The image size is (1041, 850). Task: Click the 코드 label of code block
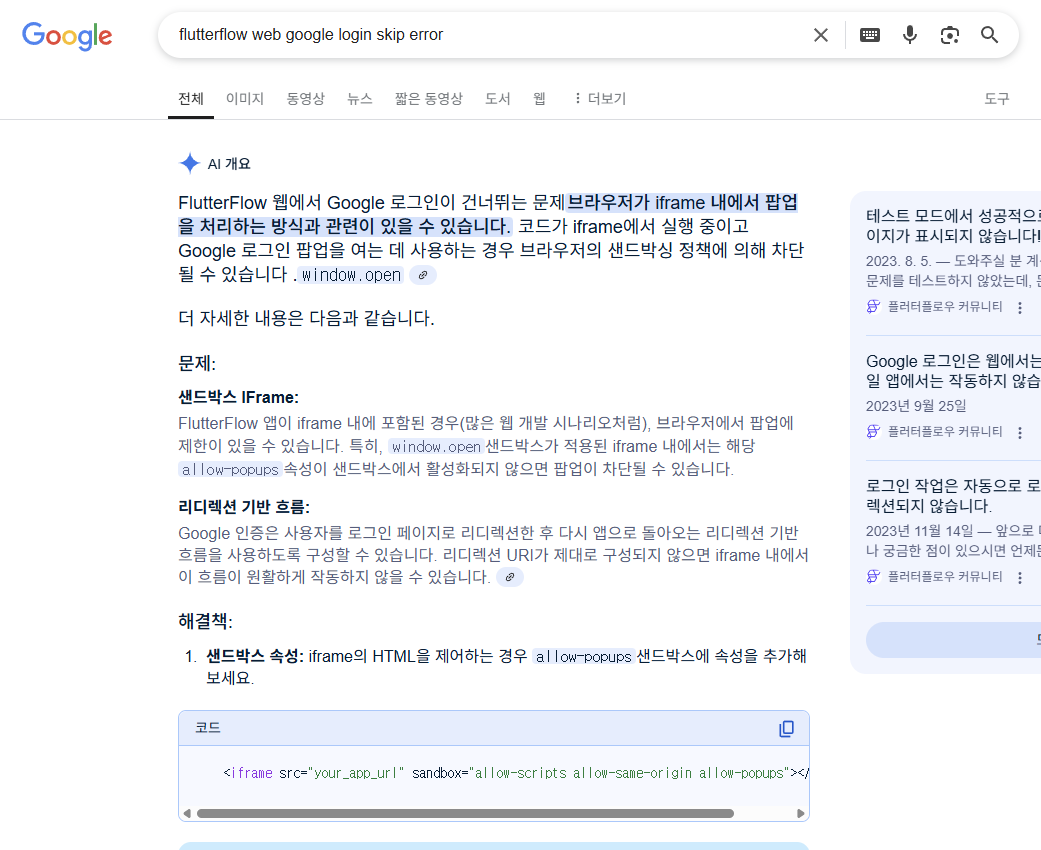(x=208, y=728)
